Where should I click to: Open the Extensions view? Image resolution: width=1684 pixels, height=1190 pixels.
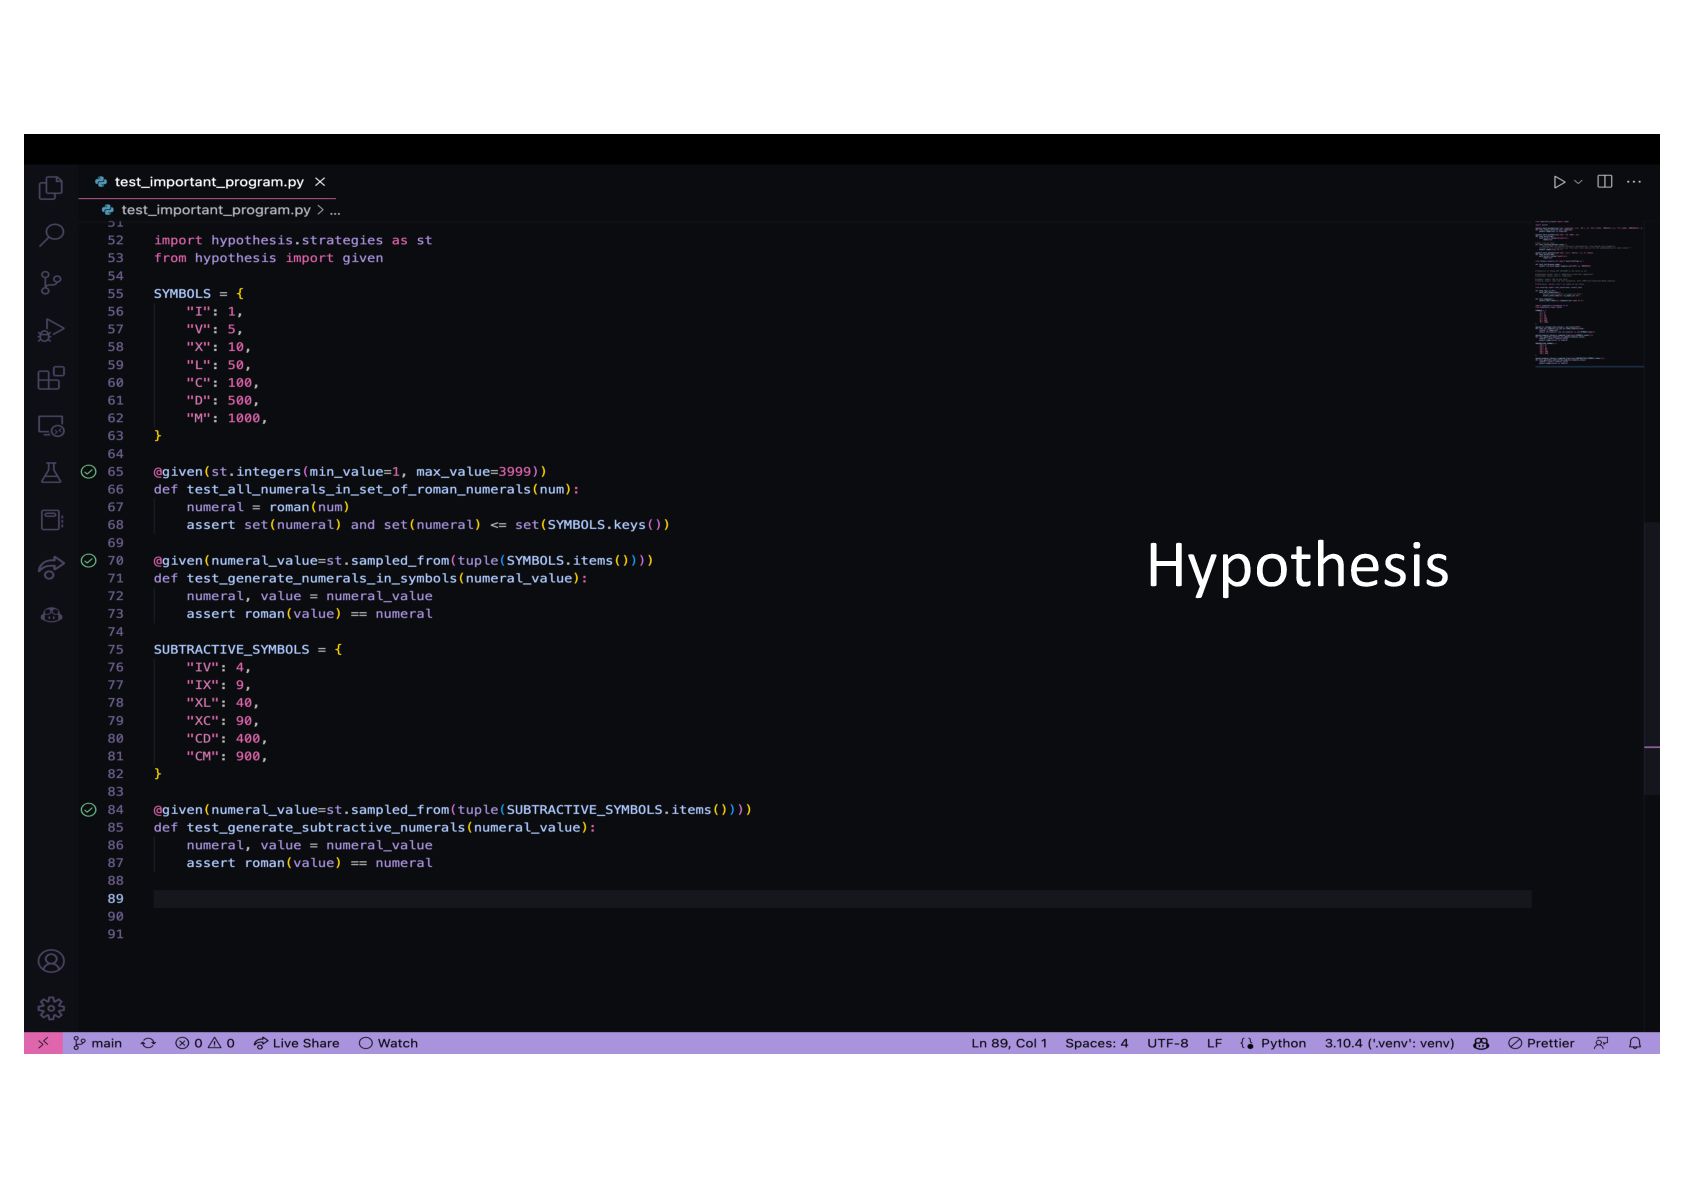pos(51,378)
